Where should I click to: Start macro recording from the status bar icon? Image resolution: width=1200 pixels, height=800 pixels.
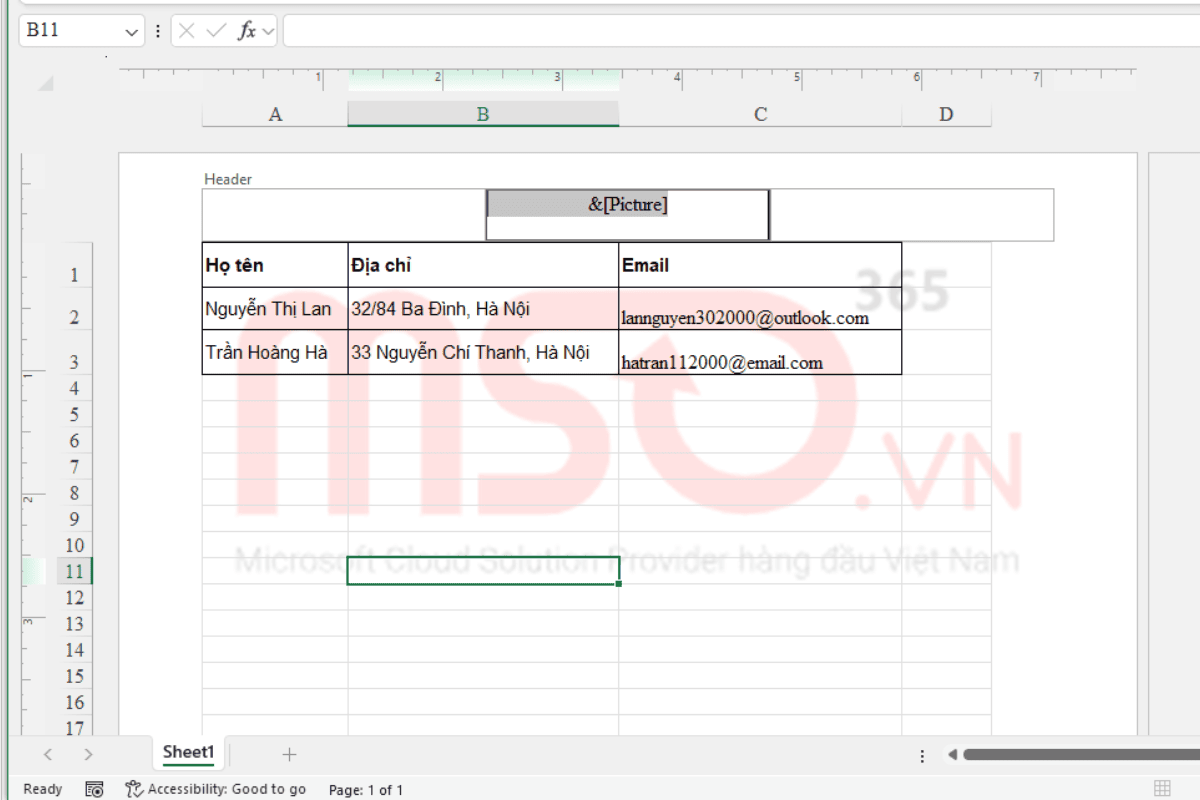pyautogui.click(x=94, y=789)
